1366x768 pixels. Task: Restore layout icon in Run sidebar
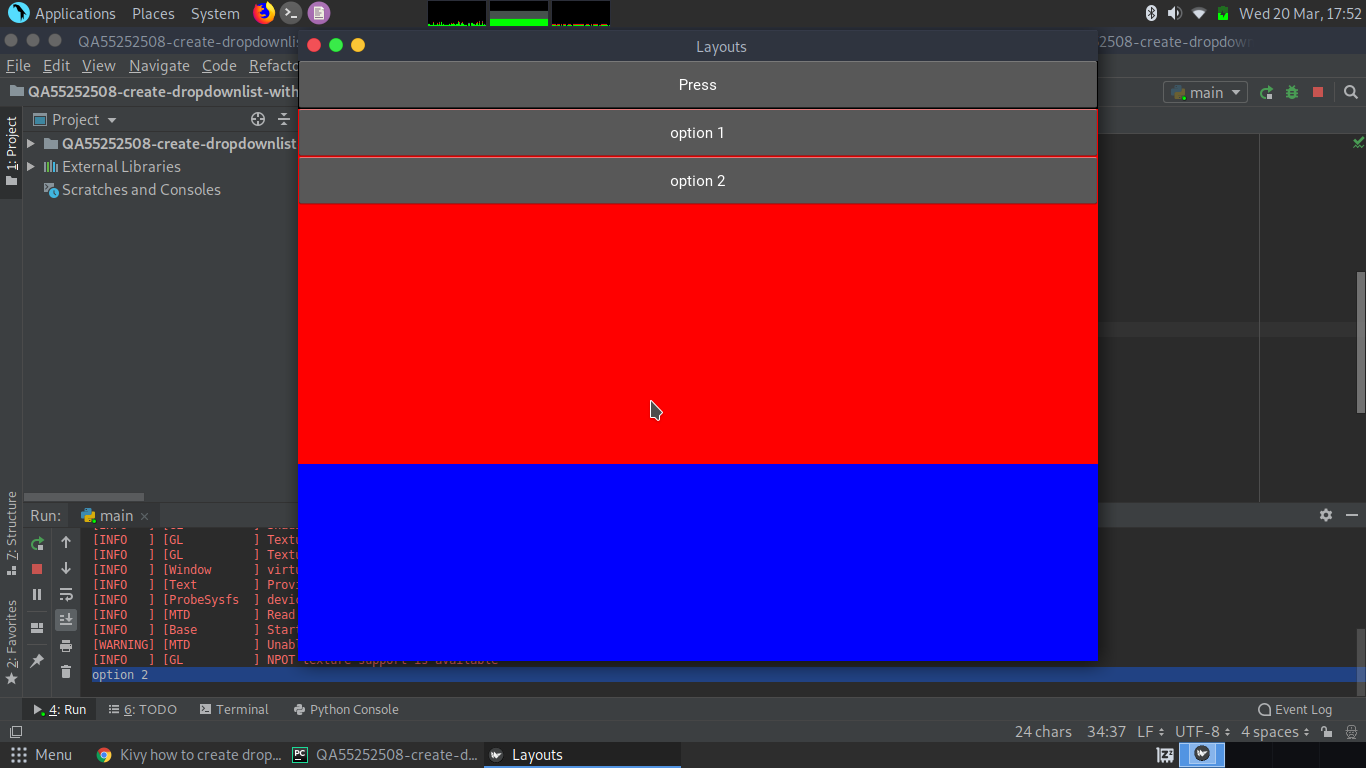(x=37, y=628)
